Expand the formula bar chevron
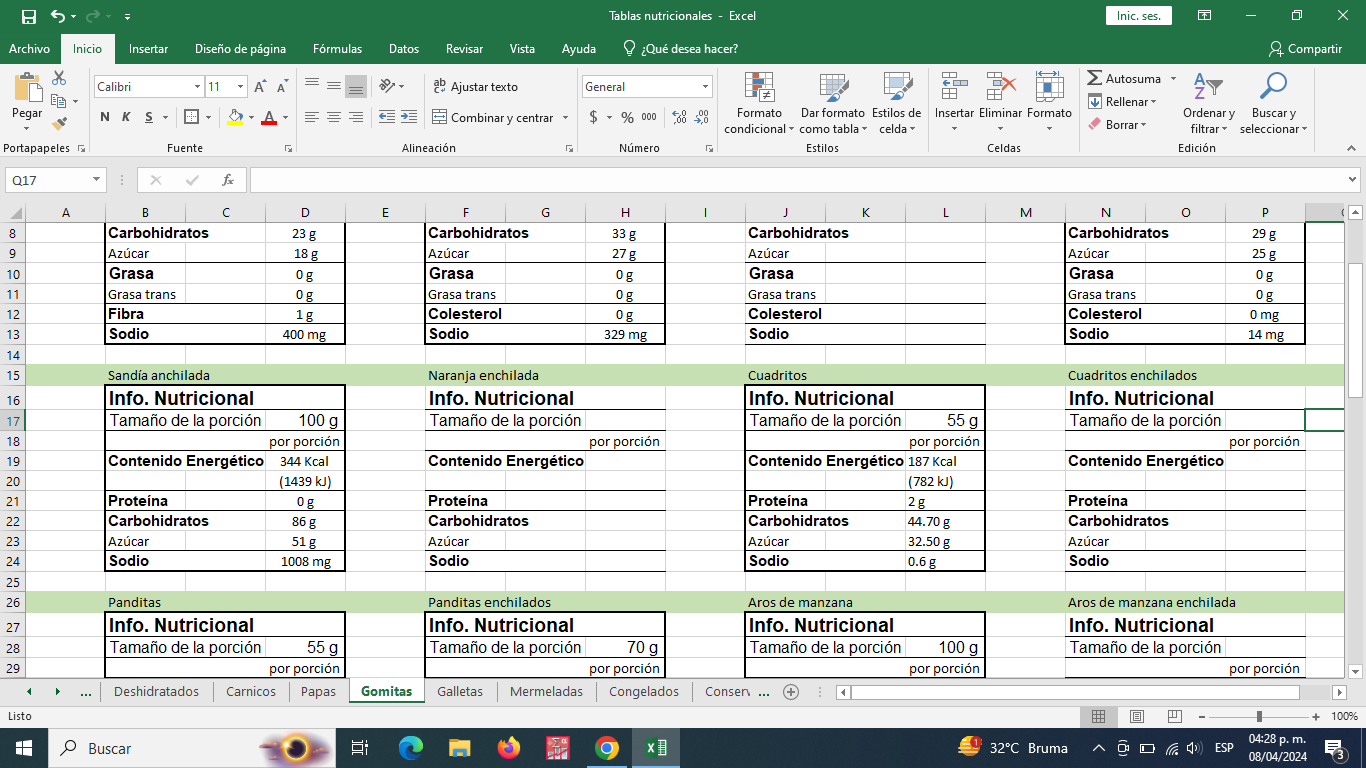1366x768 pixels. pyautogui.click(x=1353, y=180)
